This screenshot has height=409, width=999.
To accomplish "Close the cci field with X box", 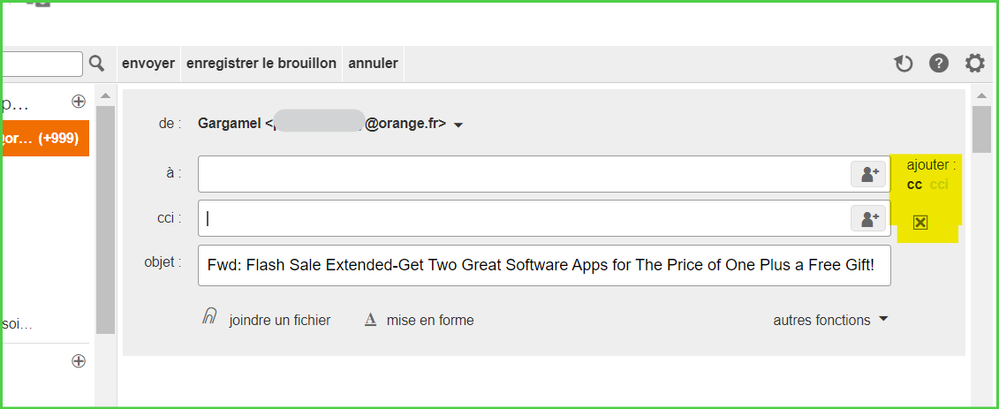I will point(920,222).
